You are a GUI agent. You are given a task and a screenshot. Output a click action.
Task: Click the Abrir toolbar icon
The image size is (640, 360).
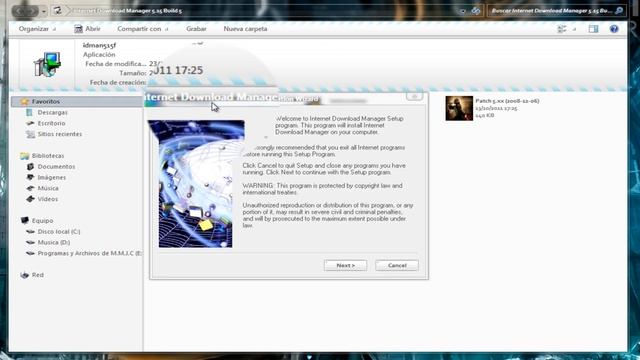tap(78, 29)
